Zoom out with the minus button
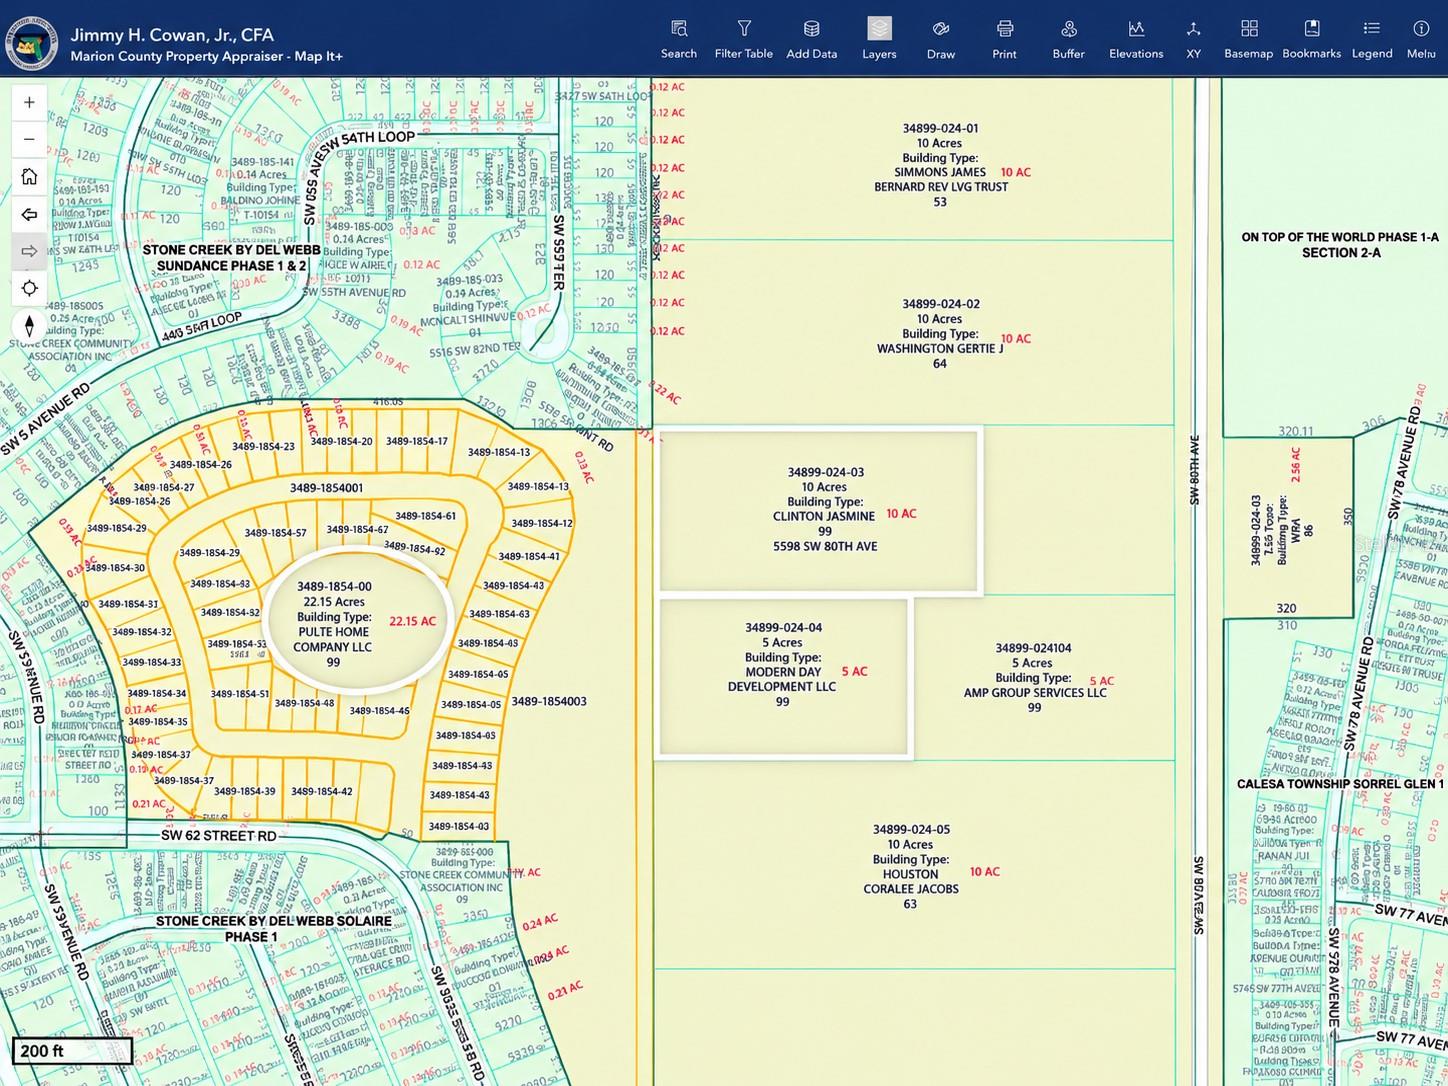 coord(29,139)
